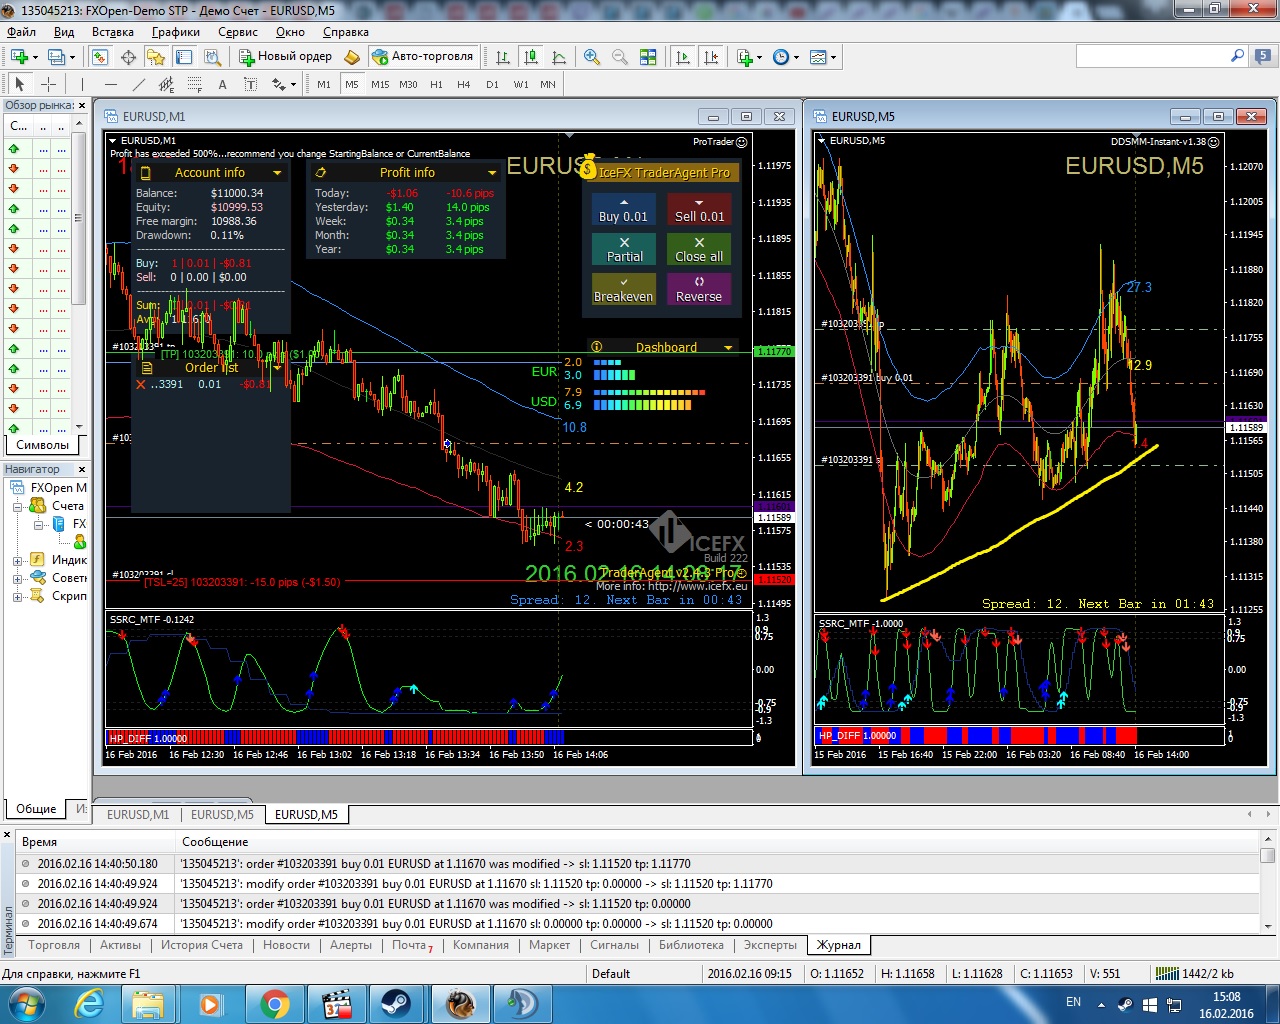This screenshot has height=1024, width=1280.
Task: Select the equidistant channel tool
Action: pyautogui.click(x=166, y=84)
